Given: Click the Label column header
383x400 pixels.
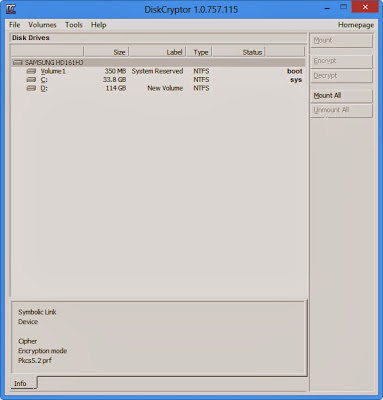Looking at the screenshot, I should click(157, 52).
